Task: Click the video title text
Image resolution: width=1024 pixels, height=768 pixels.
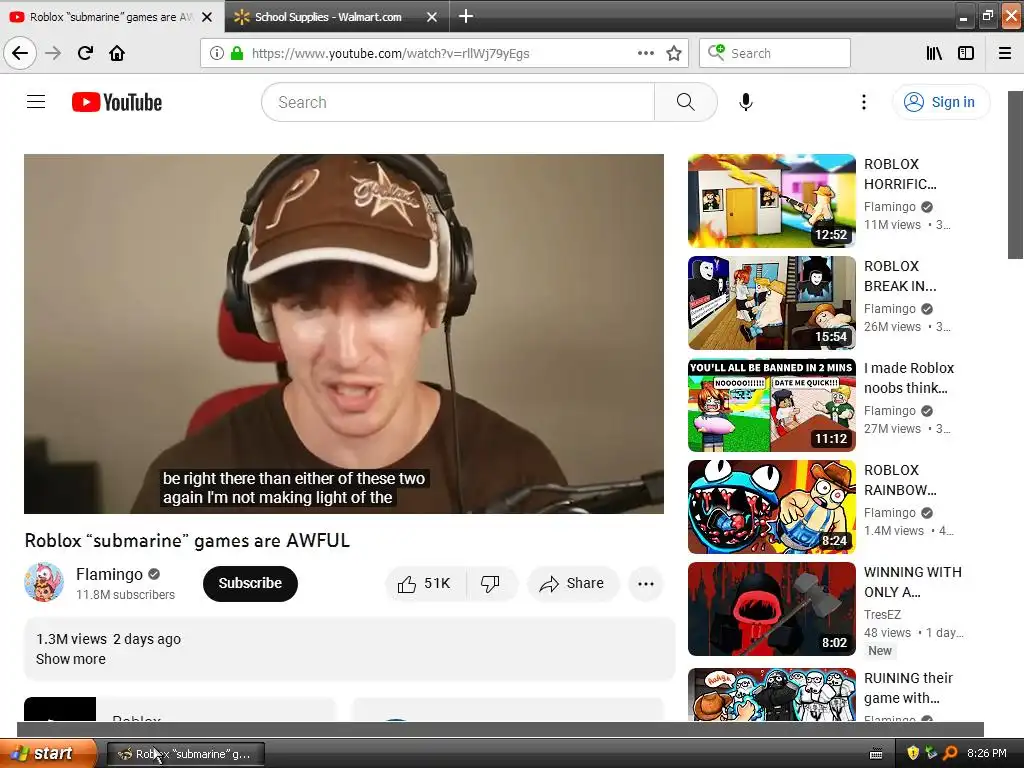Action: coord(187,541)
